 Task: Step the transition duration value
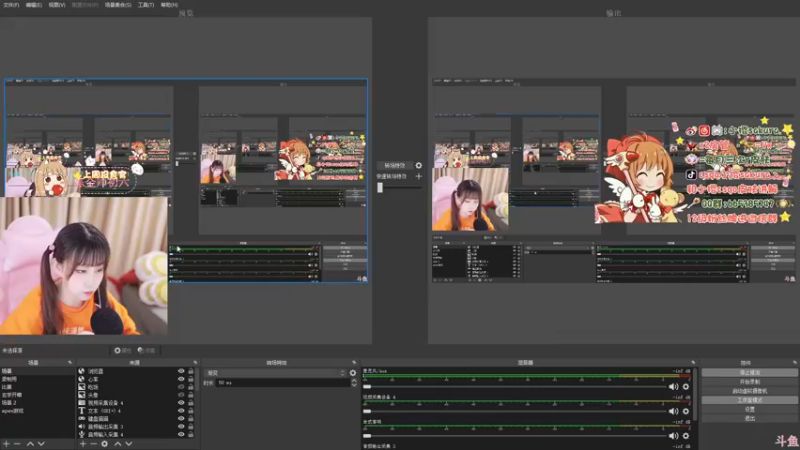click(x=354, y=383)
